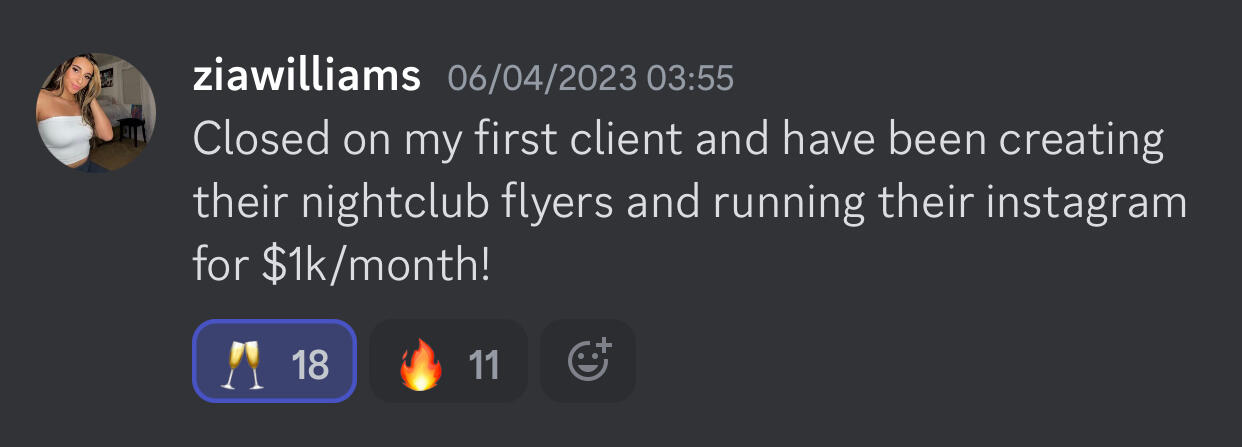Click the add reaction smiley icon
The height and width of the screenshot is (447, 1242).
[x=588, y=361]
